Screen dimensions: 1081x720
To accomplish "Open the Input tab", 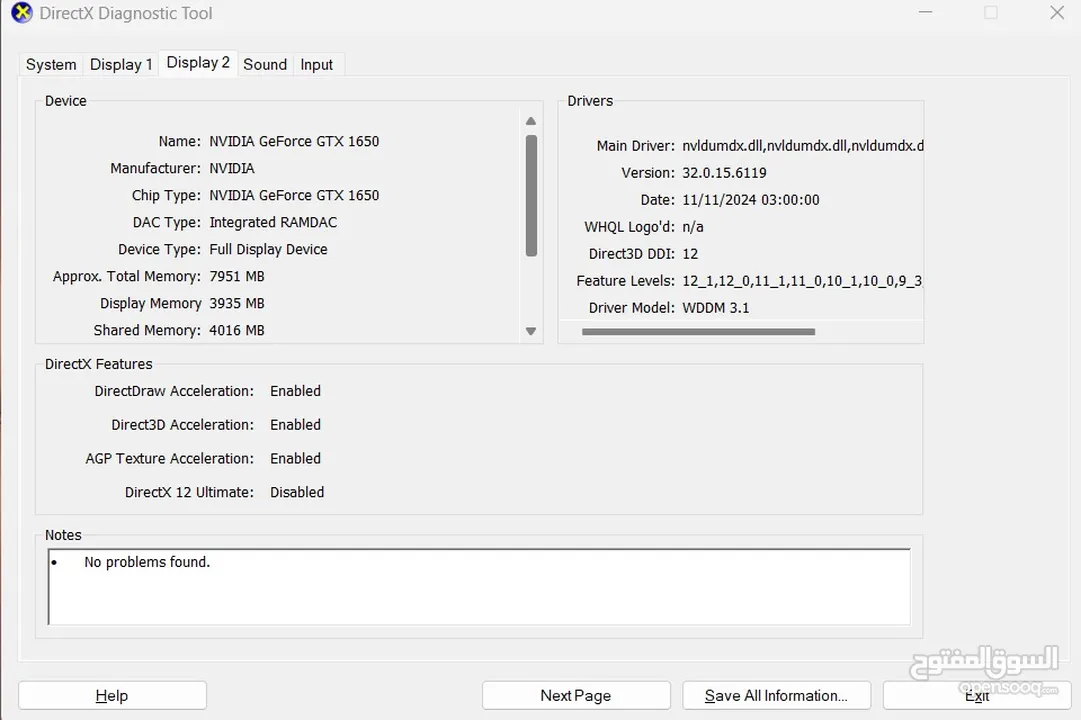I will [316, 65].
